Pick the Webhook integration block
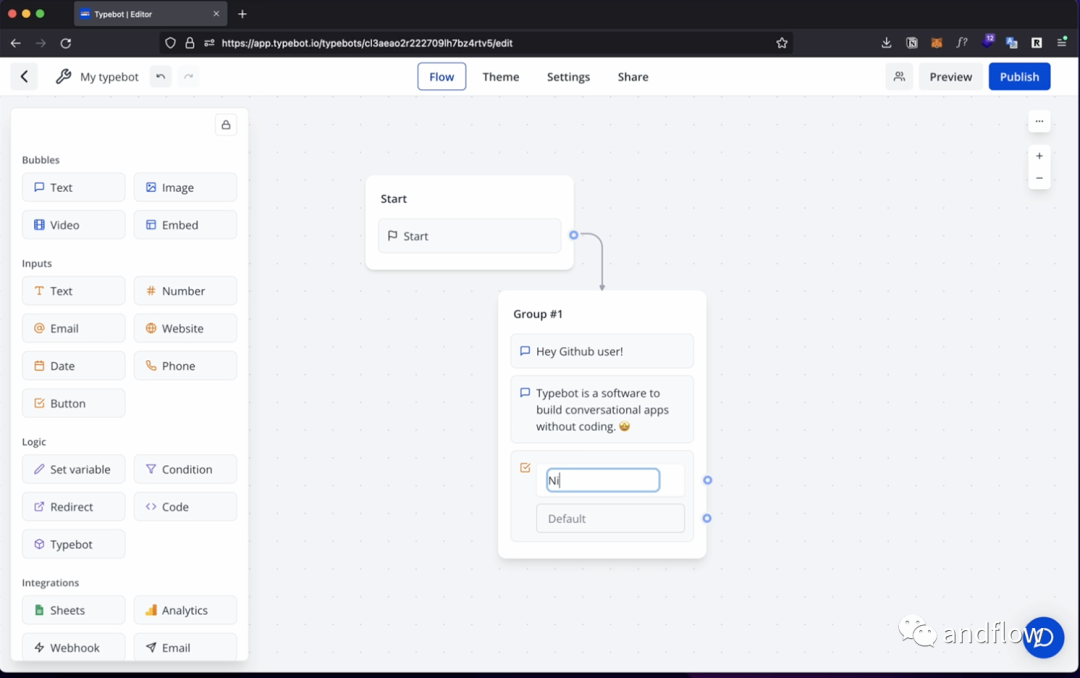The height and width of the screenshot is (678, 1080). 74,648
